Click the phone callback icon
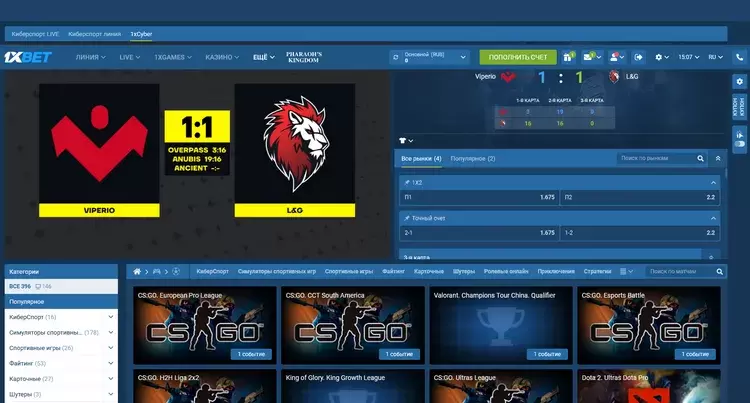This screenshot has height=403, width=750. click(739, 57)
